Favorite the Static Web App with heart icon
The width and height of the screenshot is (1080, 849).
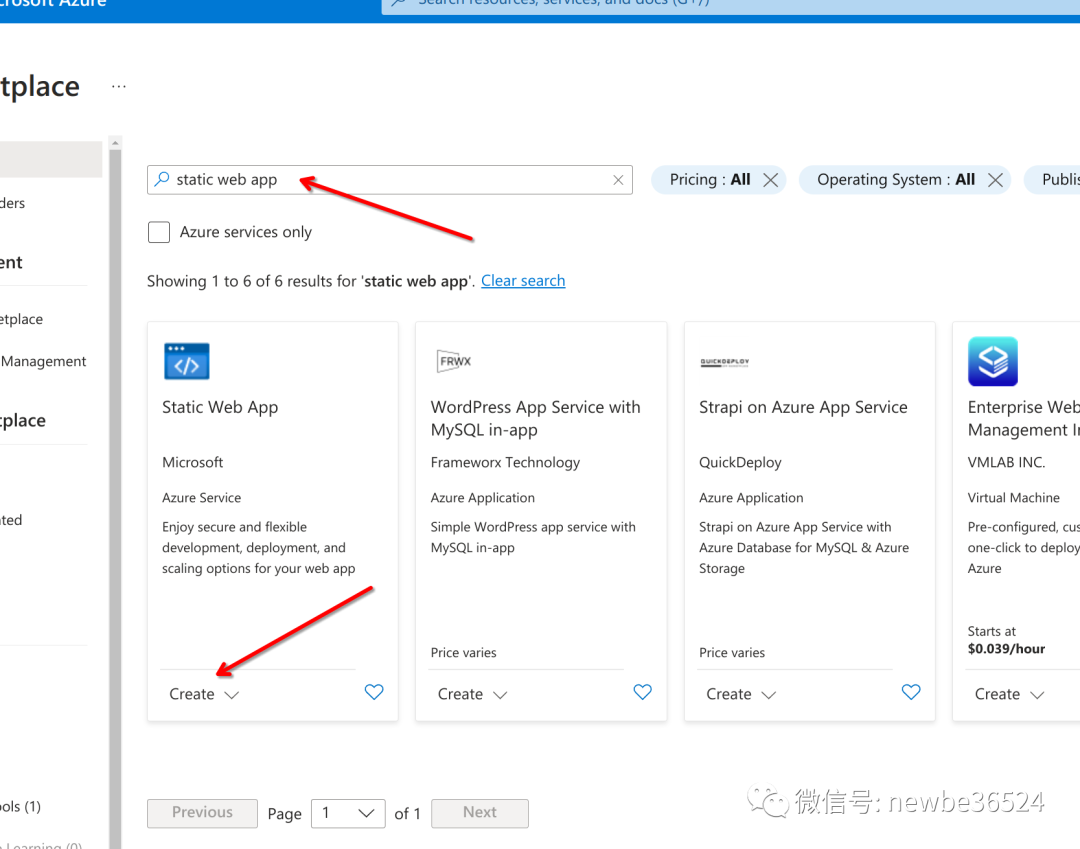click(374, 692)
